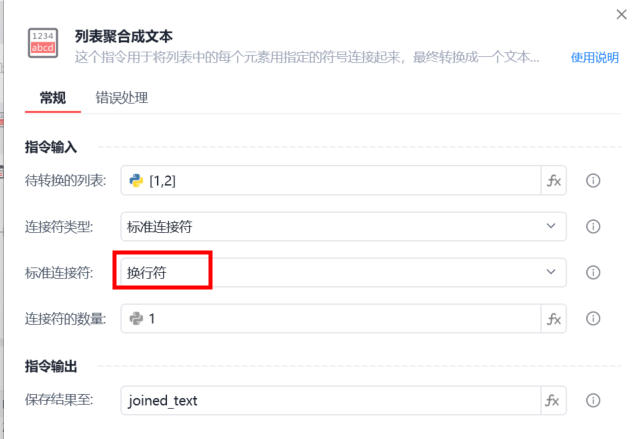Toggle Python mode icon in 连接符的数量 field
This screenshot has width=634, height=439.
(x=136, y=319)
